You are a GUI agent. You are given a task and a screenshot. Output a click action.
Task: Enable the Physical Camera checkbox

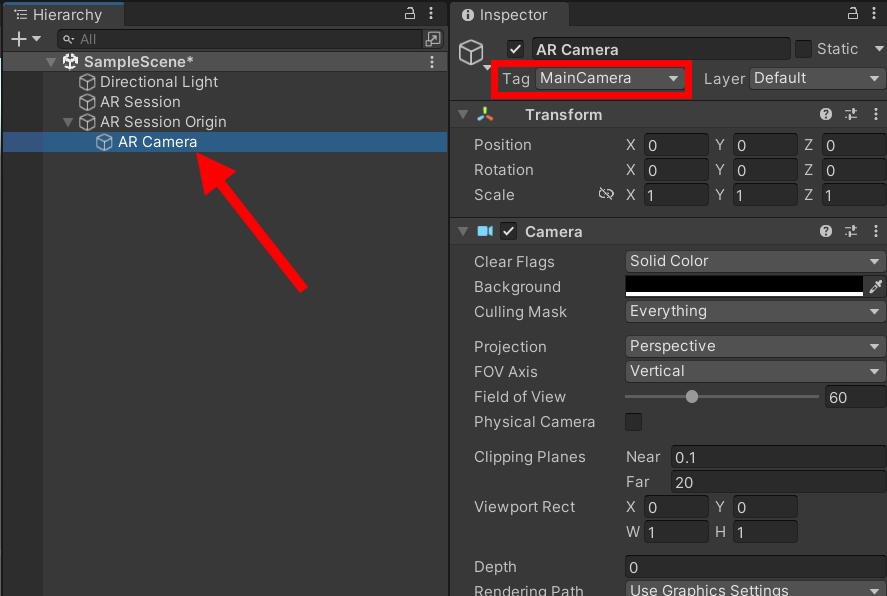click(634, 422)
